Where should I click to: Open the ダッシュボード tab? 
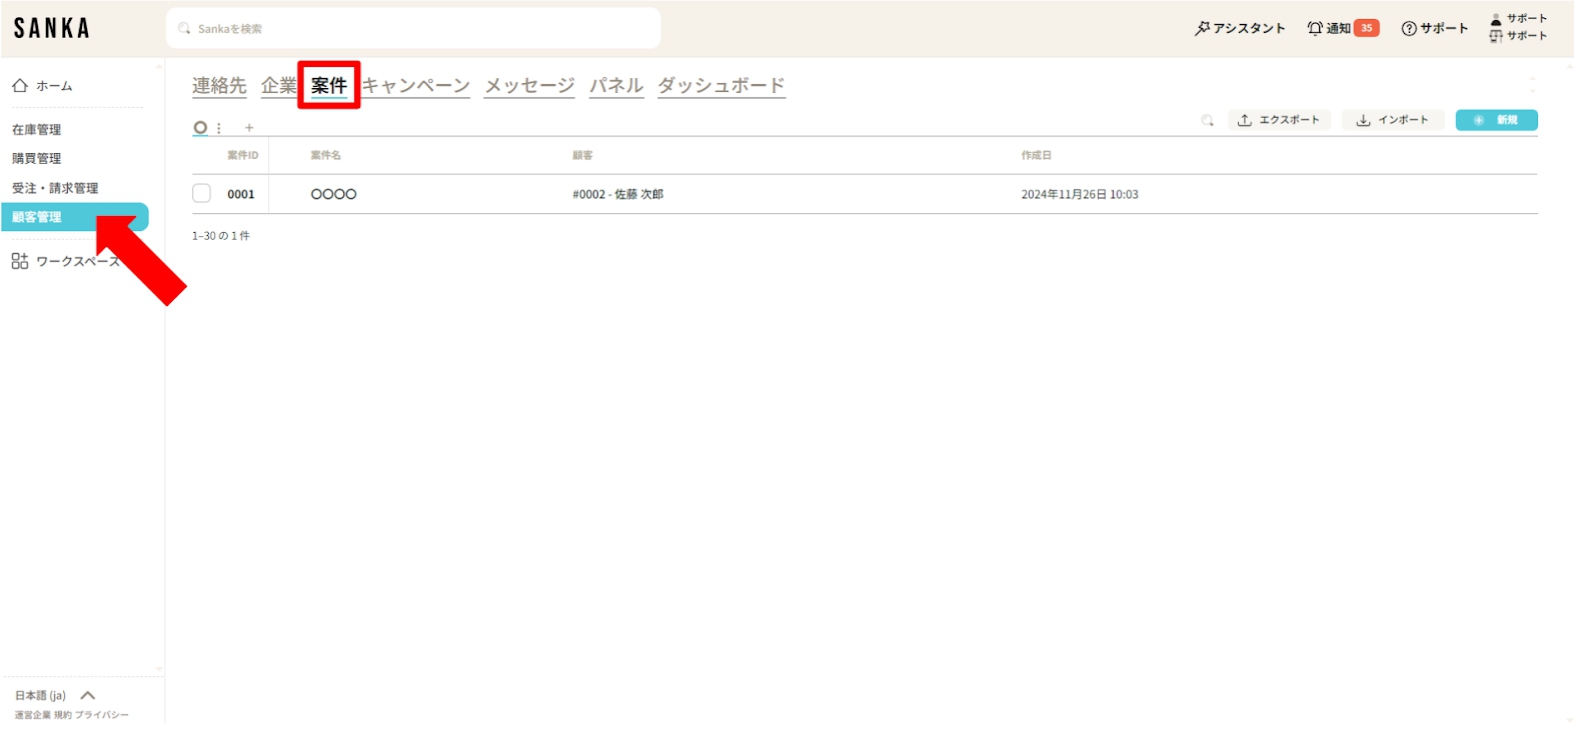[x=721, y=86]
